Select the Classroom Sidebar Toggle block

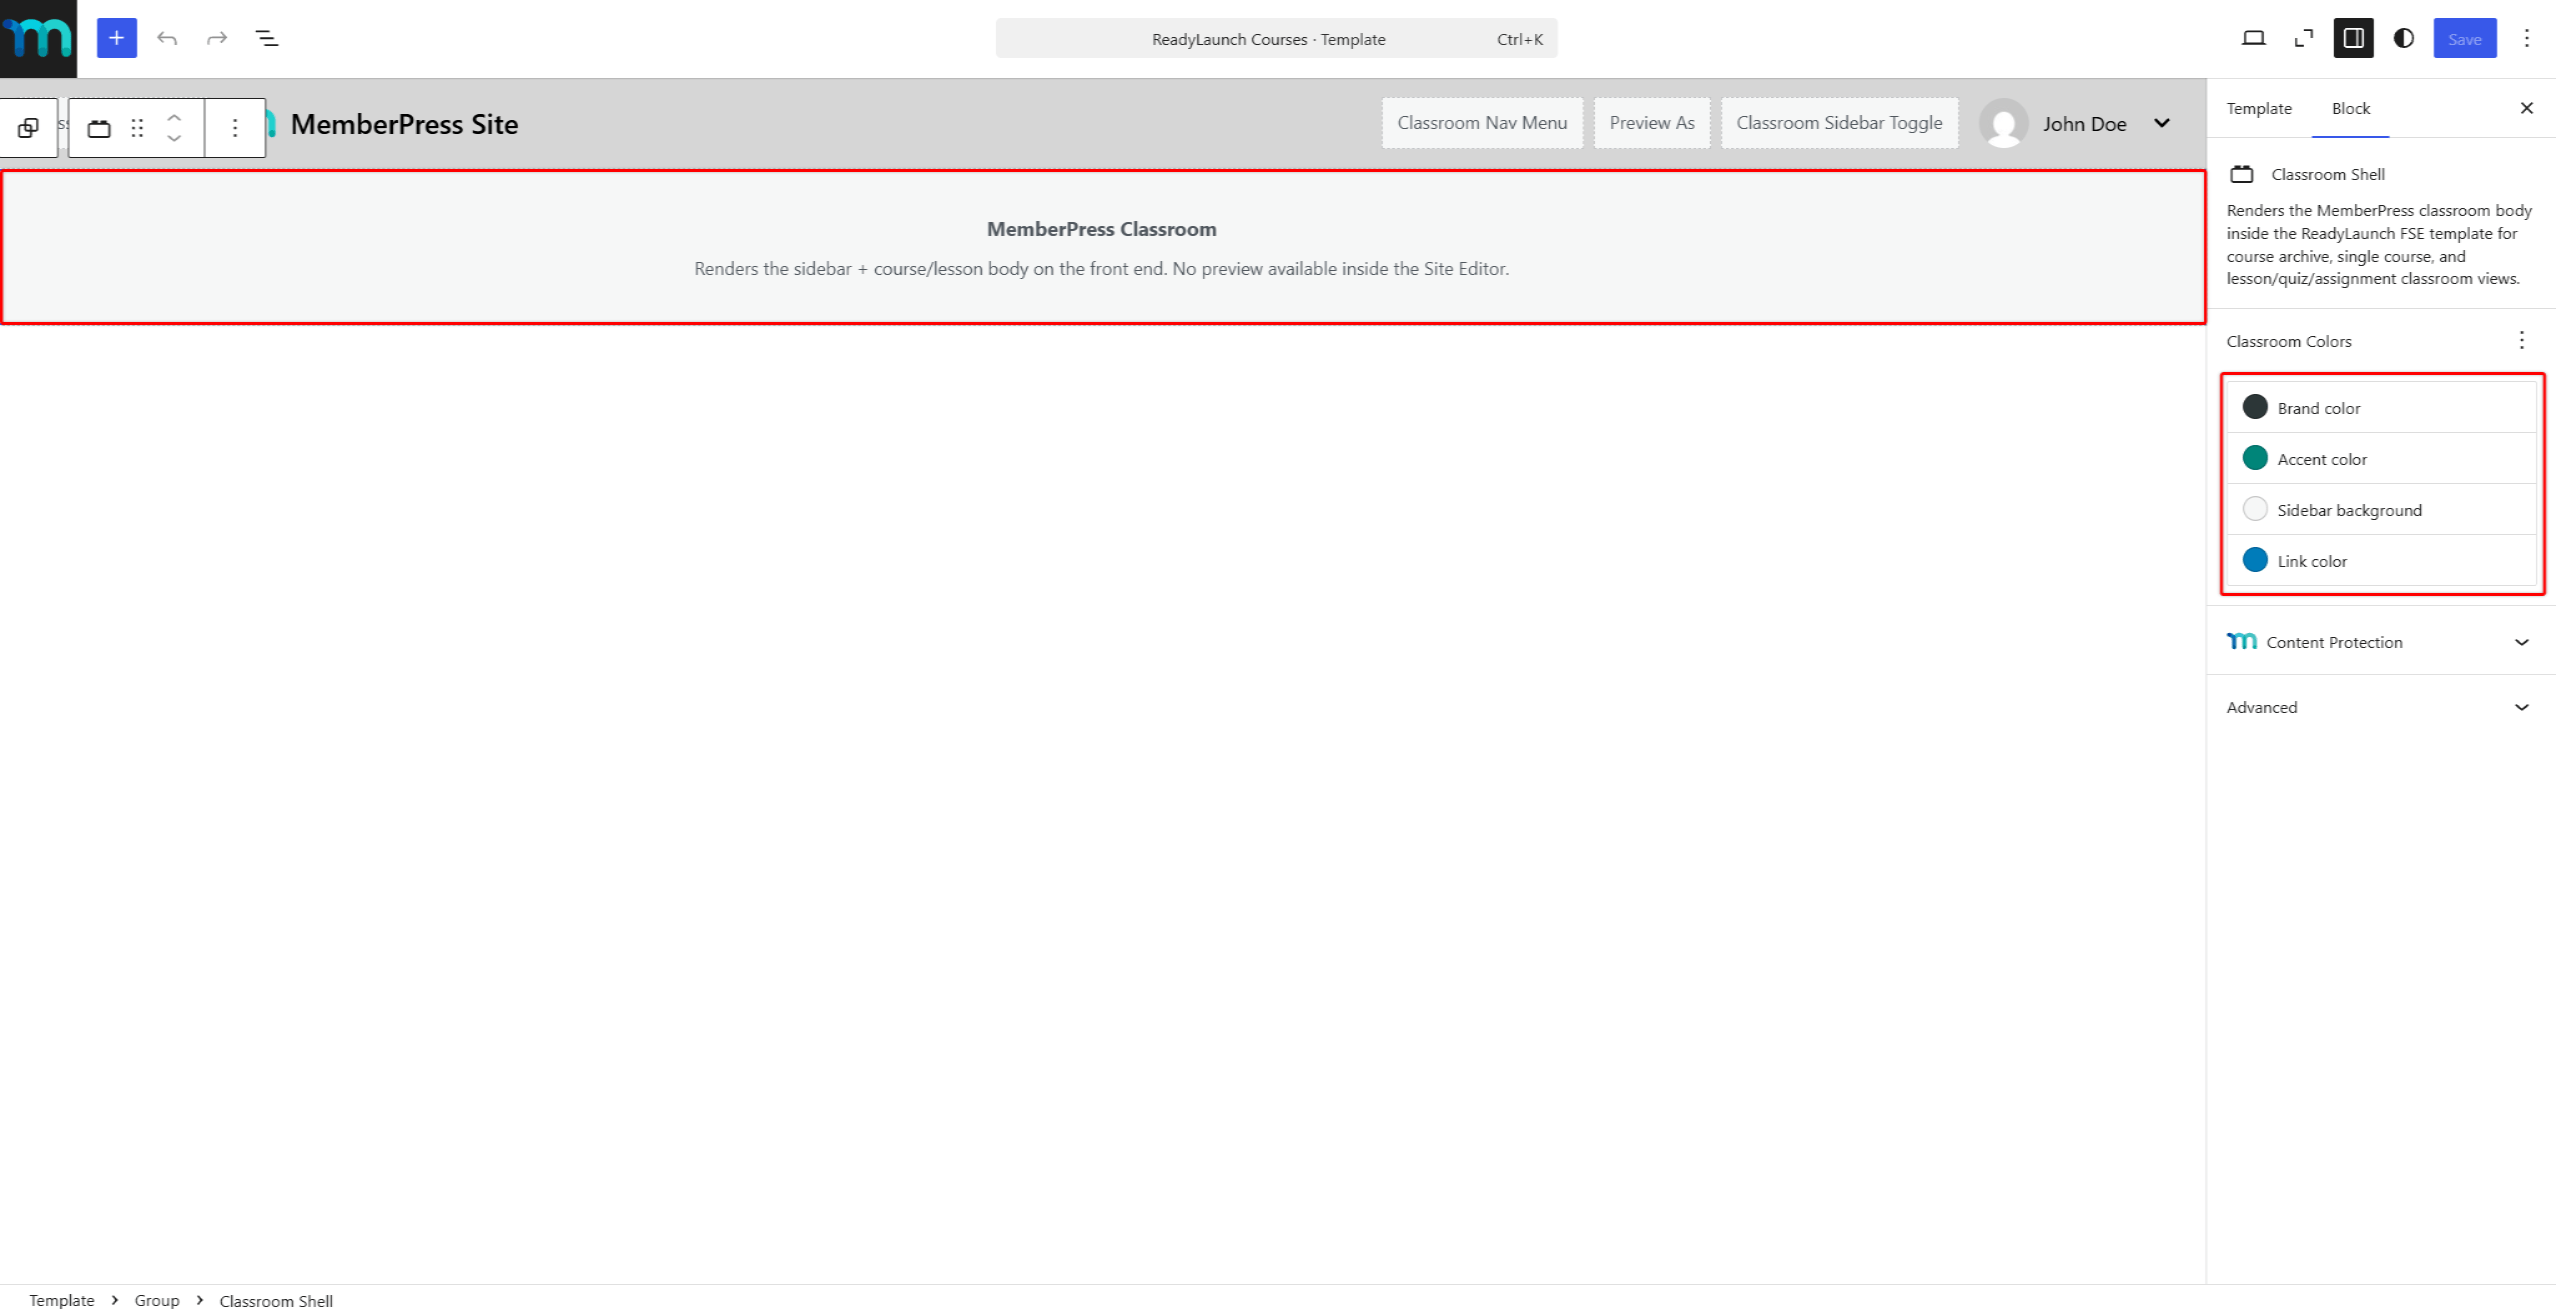pyautogui.click(x=1839, y=123)
